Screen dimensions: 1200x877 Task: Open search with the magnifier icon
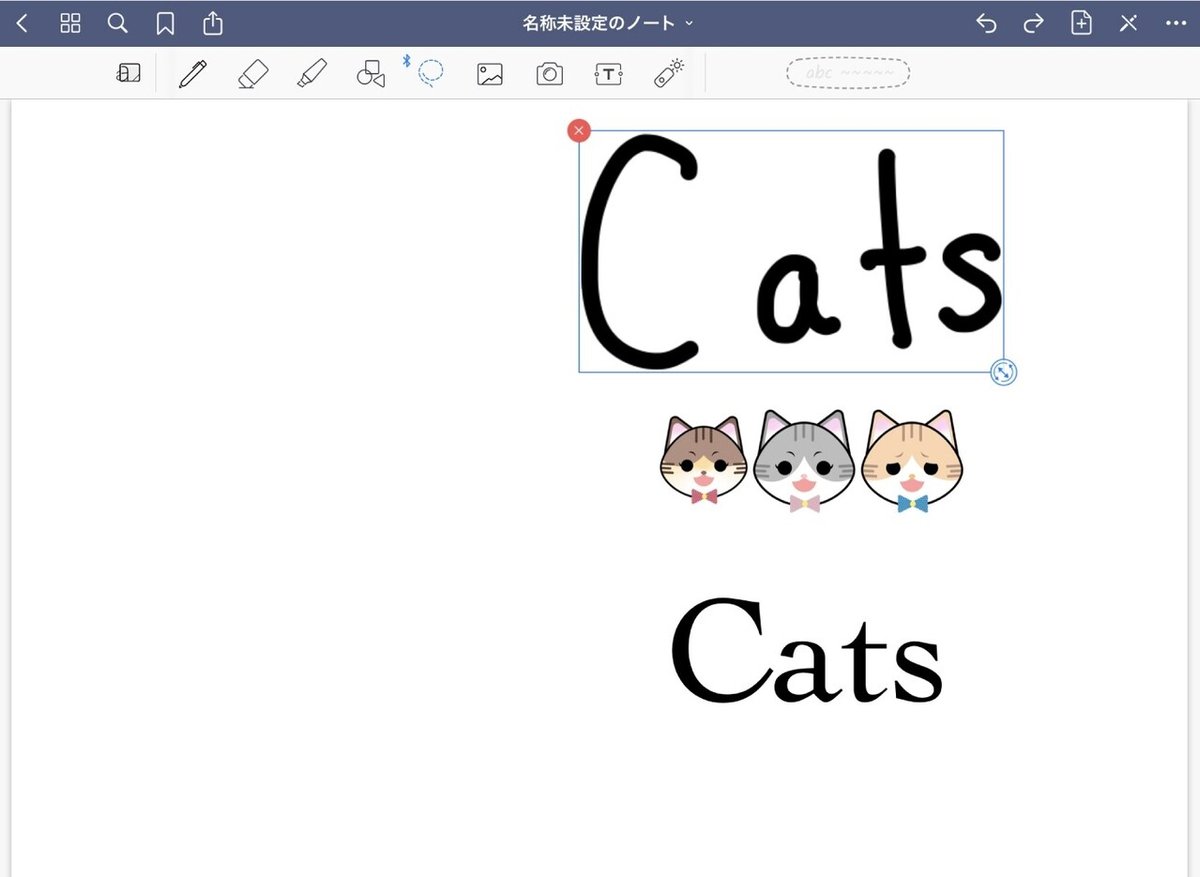pos(118,23)
